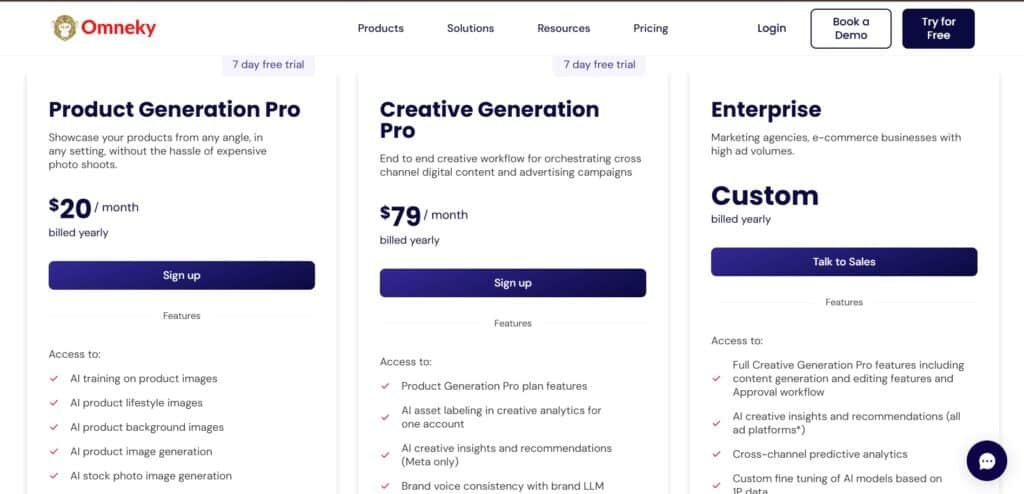Click checkmark next to Product Generation Pro plan features
The height and width of the screenshot is (494, 1024).
point(385,386)
